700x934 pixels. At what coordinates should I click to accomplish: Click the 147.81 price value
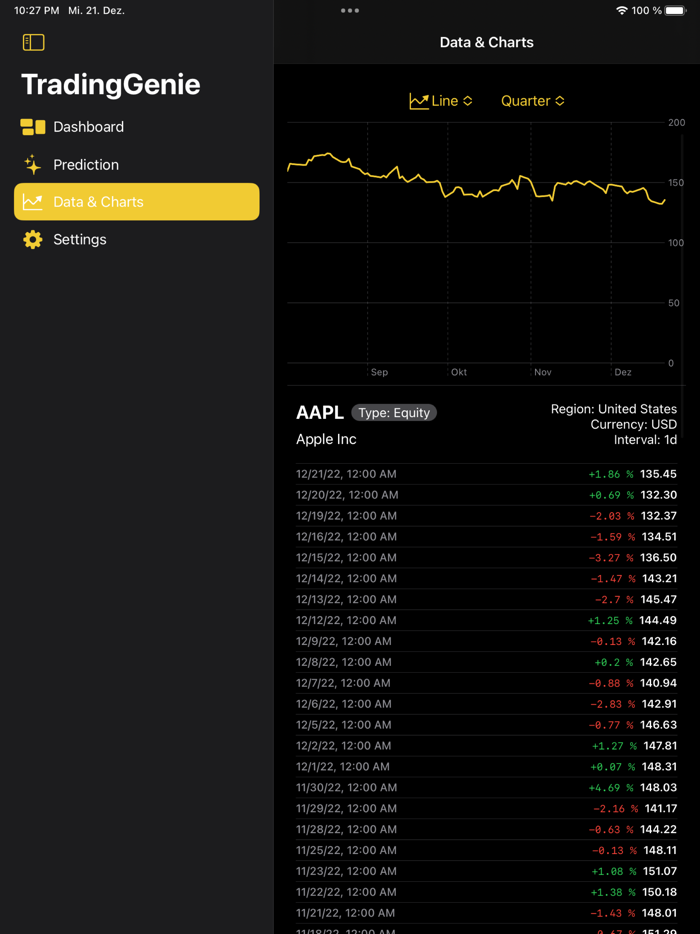click(x=660, y=745)
